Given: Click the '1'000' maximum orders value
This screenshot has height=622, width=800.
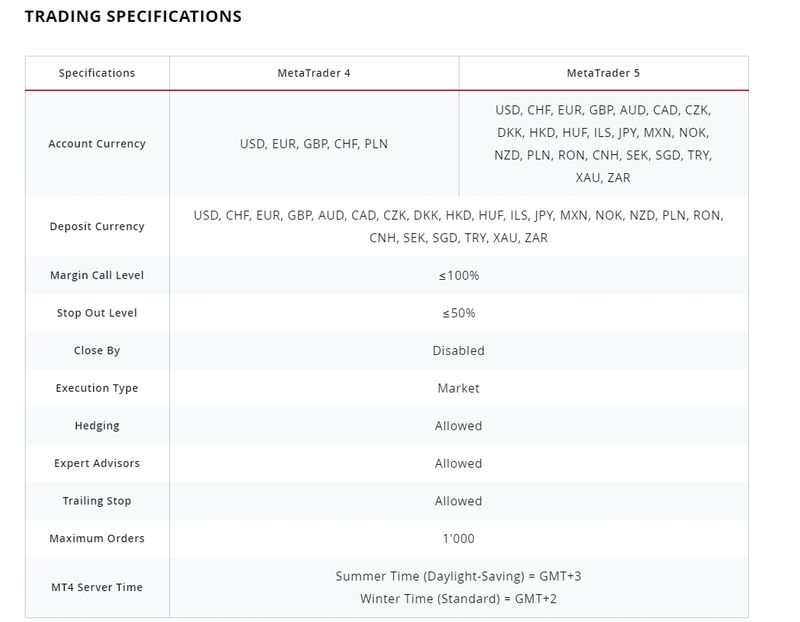Looking at the screenshot, I should pos(458,538).
